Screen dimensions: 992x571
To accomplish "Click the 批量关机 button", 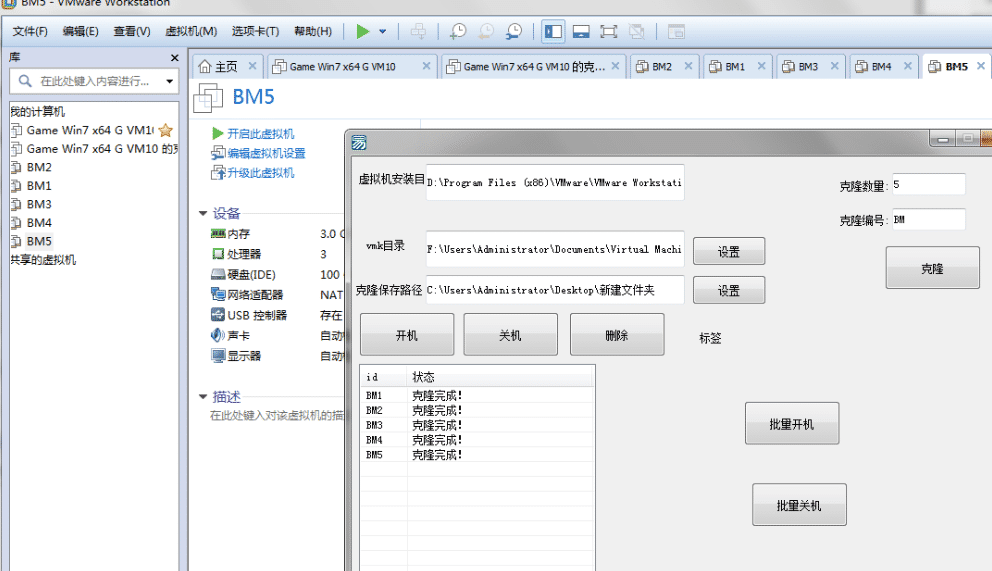I will coord(799,505).
